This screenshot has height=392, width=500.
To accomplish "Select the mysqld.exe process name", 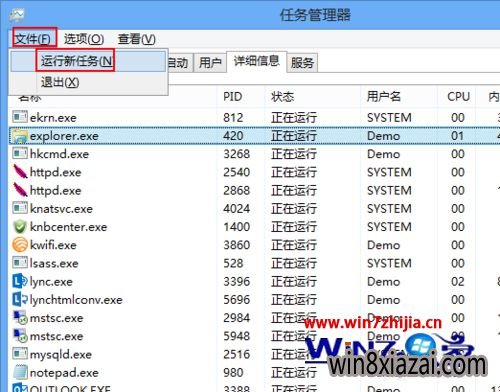I will coord(61,355).
